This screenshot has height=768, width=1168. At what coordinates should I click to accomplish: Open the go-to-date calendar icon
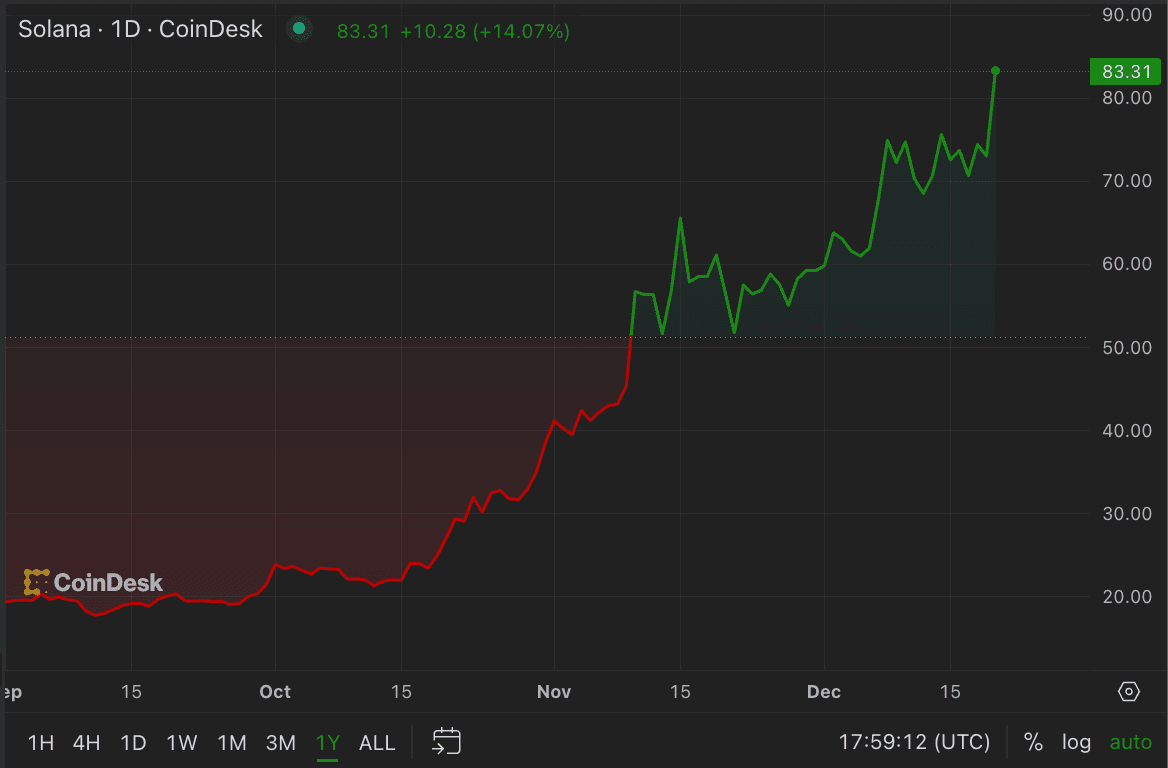click(x=446, y=742)
